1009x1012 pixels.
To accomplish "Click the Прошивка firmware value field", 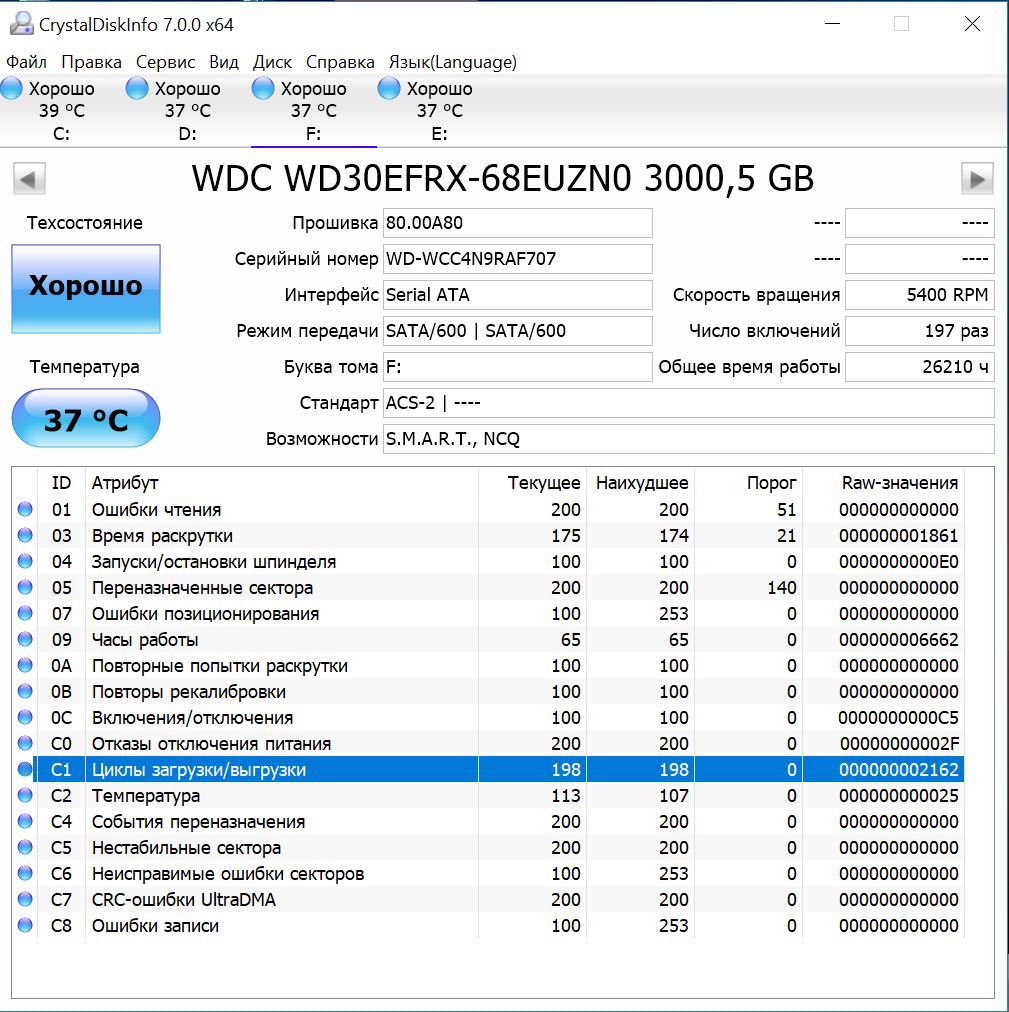I will tap(517, 223).
